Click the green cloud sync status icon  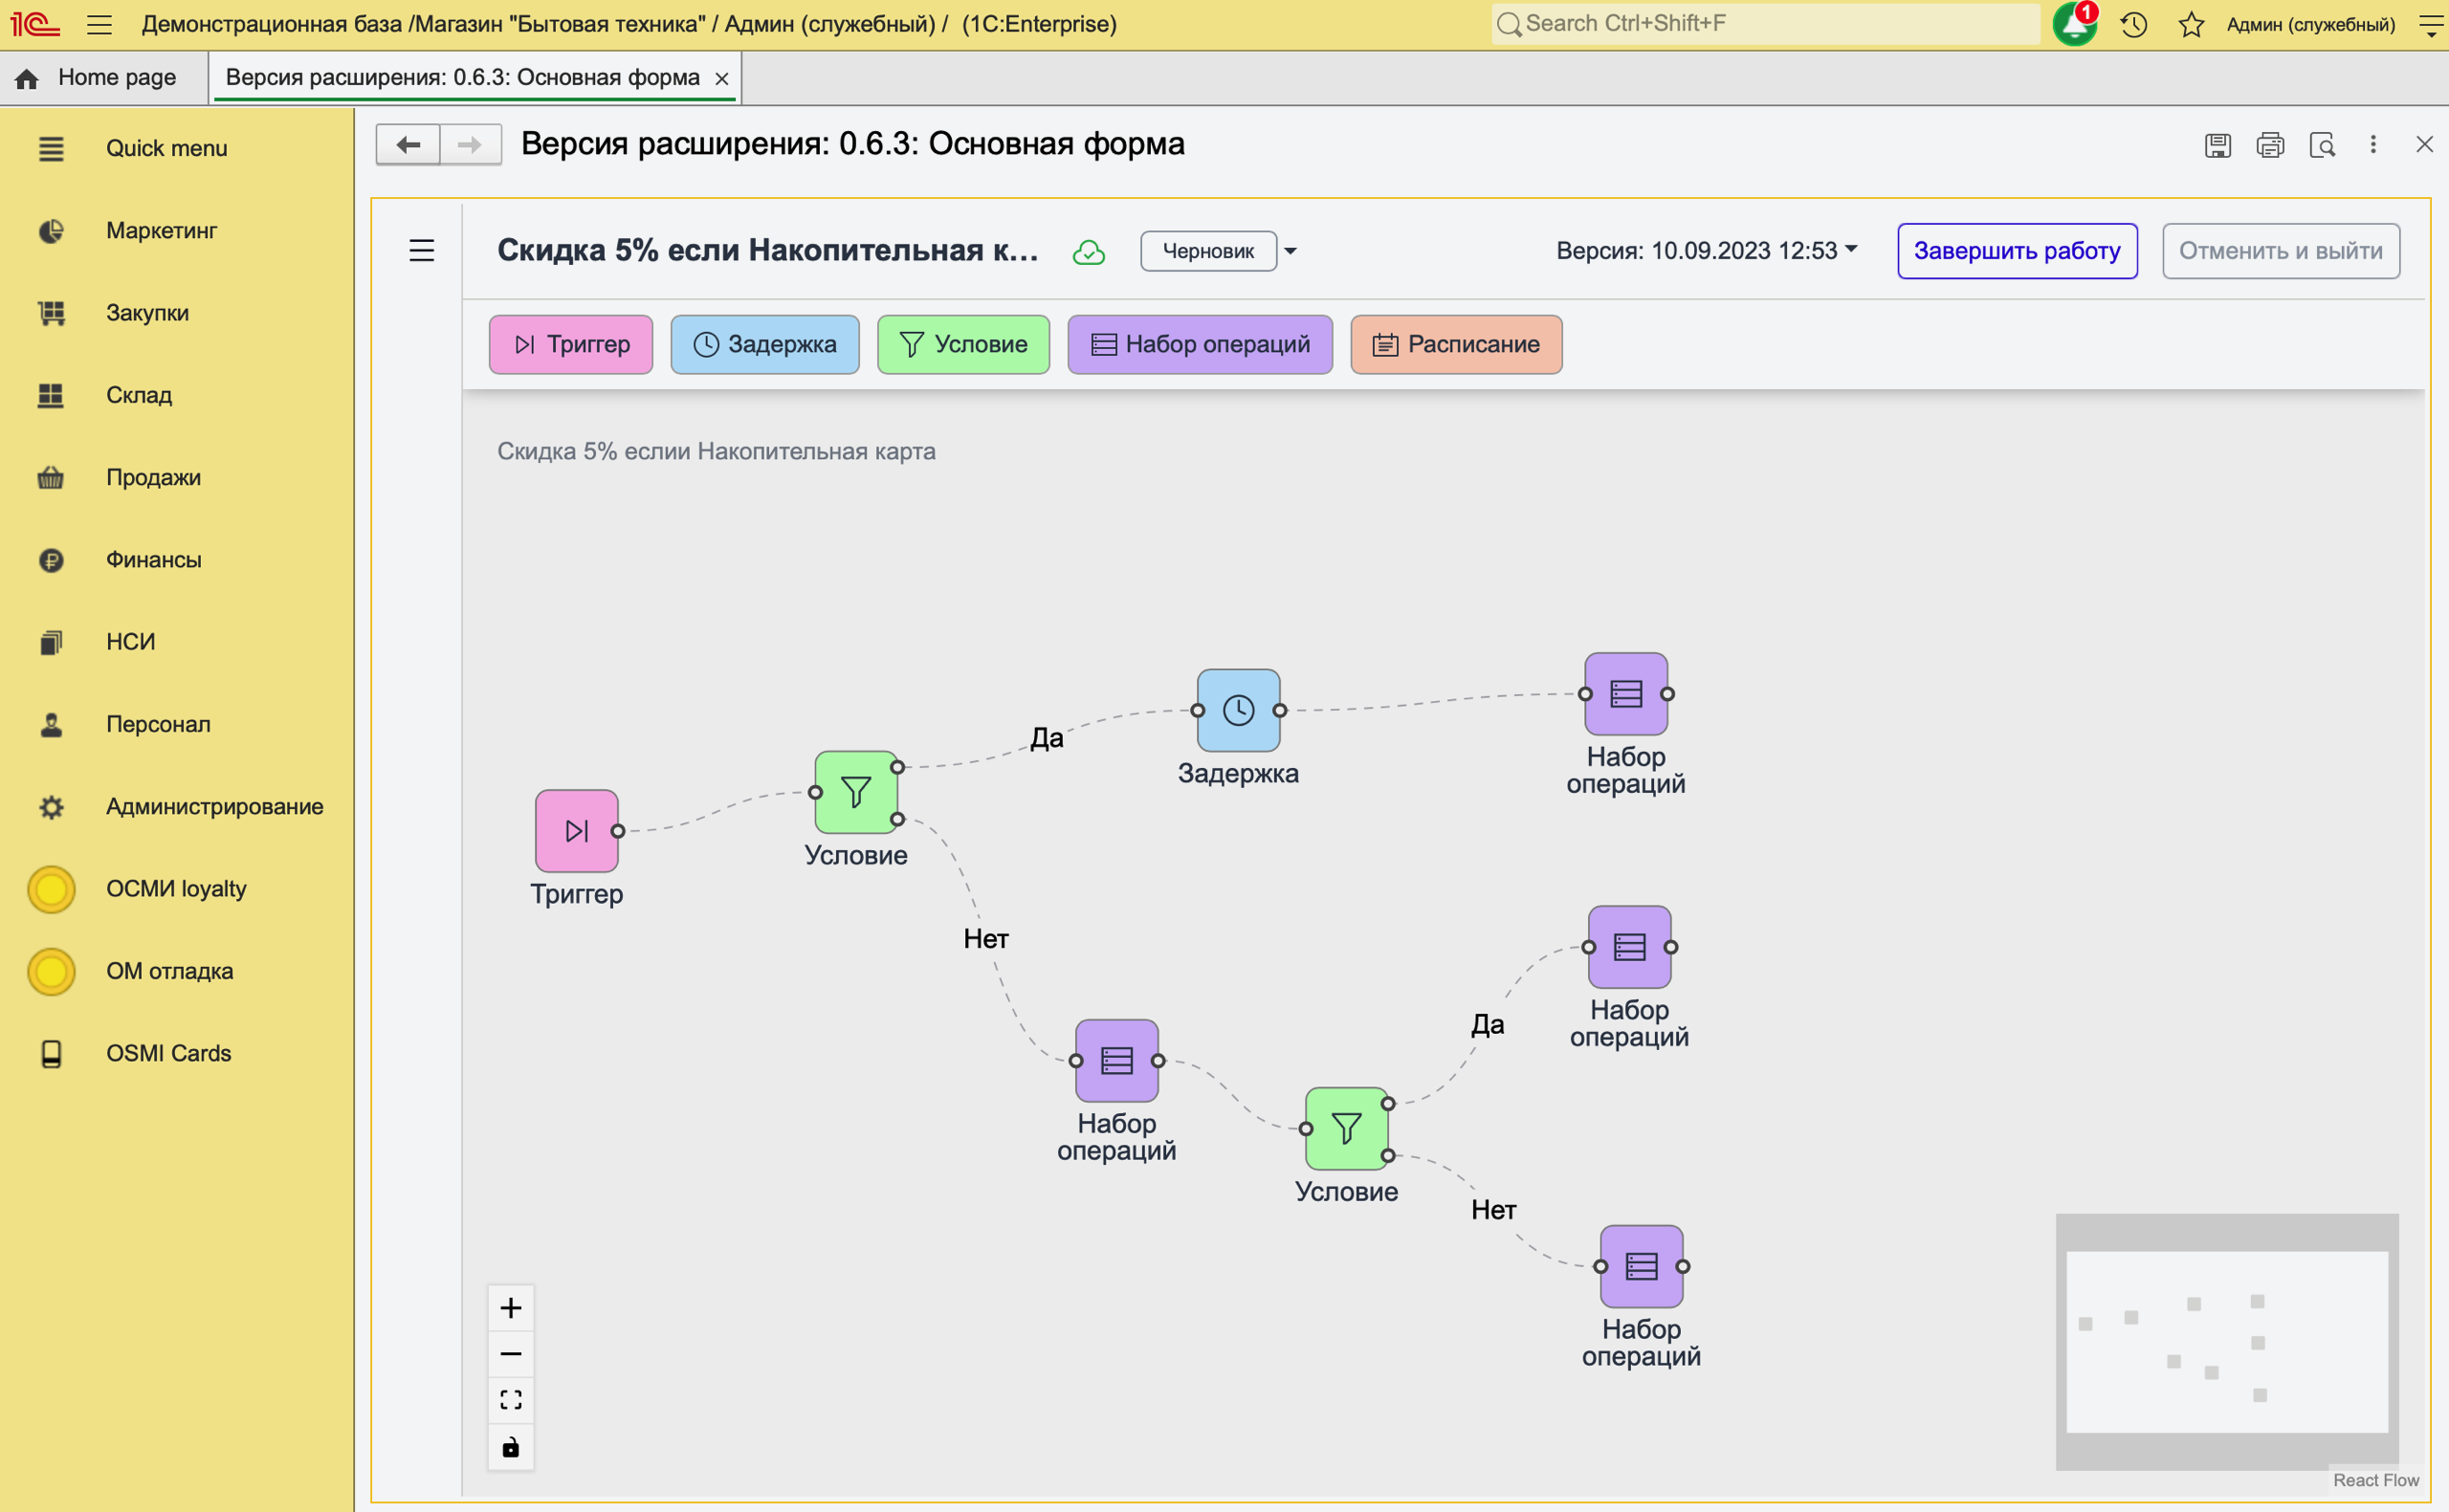point(1088,251)
